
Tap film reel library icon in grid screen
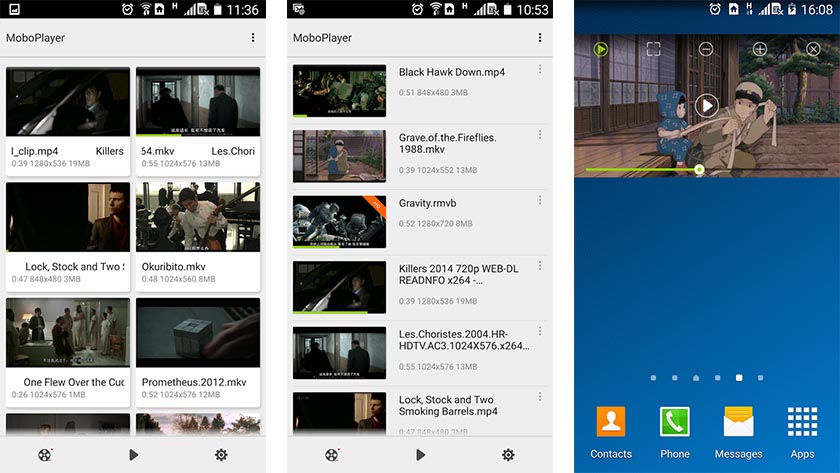tap(45, 455)
